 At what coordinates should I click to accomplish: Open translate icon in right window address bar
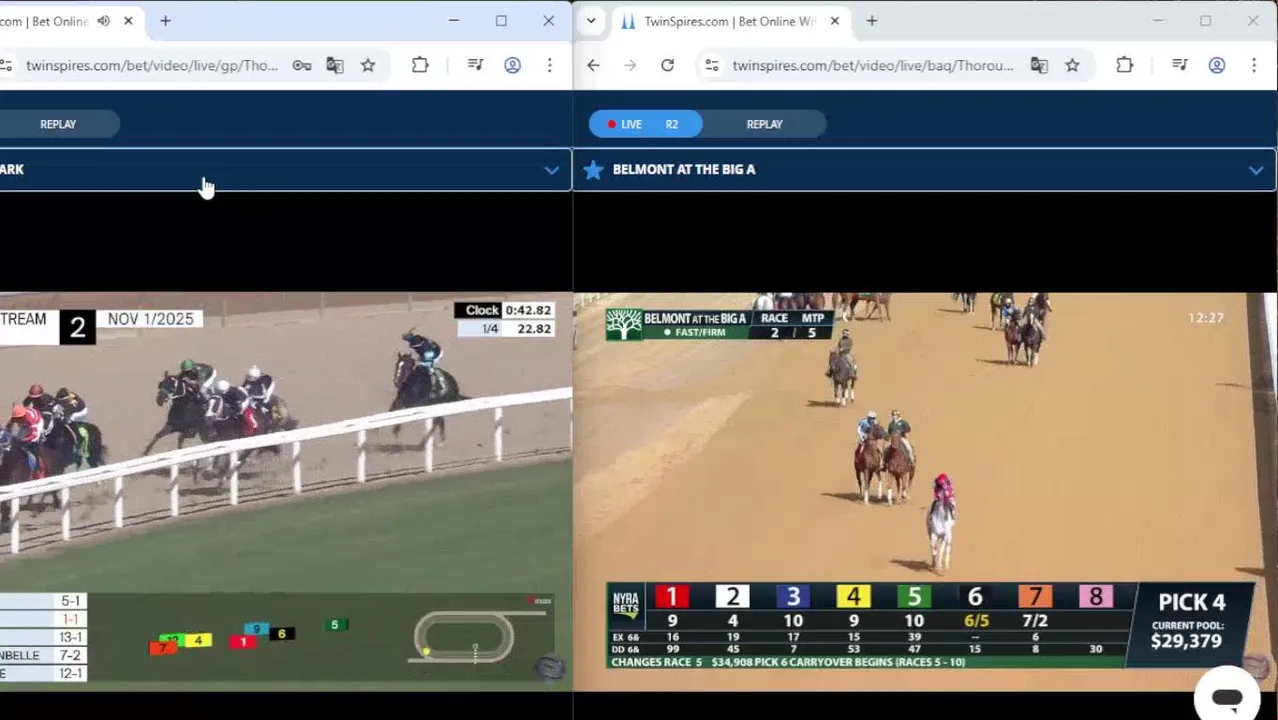tap(1039, 66)
